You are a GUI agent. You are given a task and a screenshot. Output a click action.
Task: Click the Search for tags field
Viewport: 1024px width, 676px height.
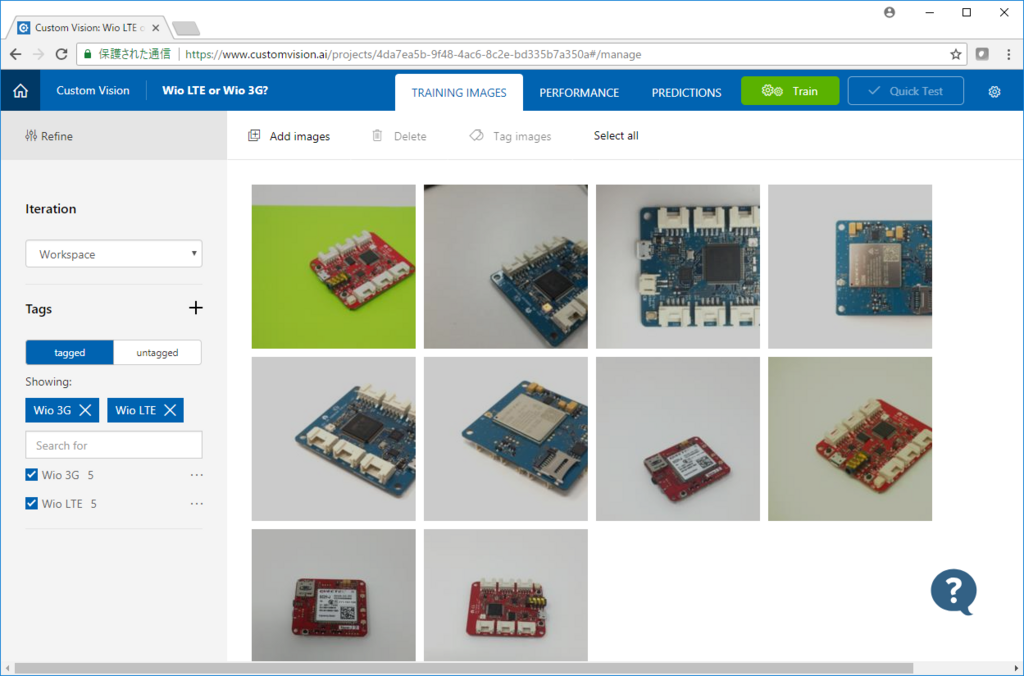pos(114,445)
